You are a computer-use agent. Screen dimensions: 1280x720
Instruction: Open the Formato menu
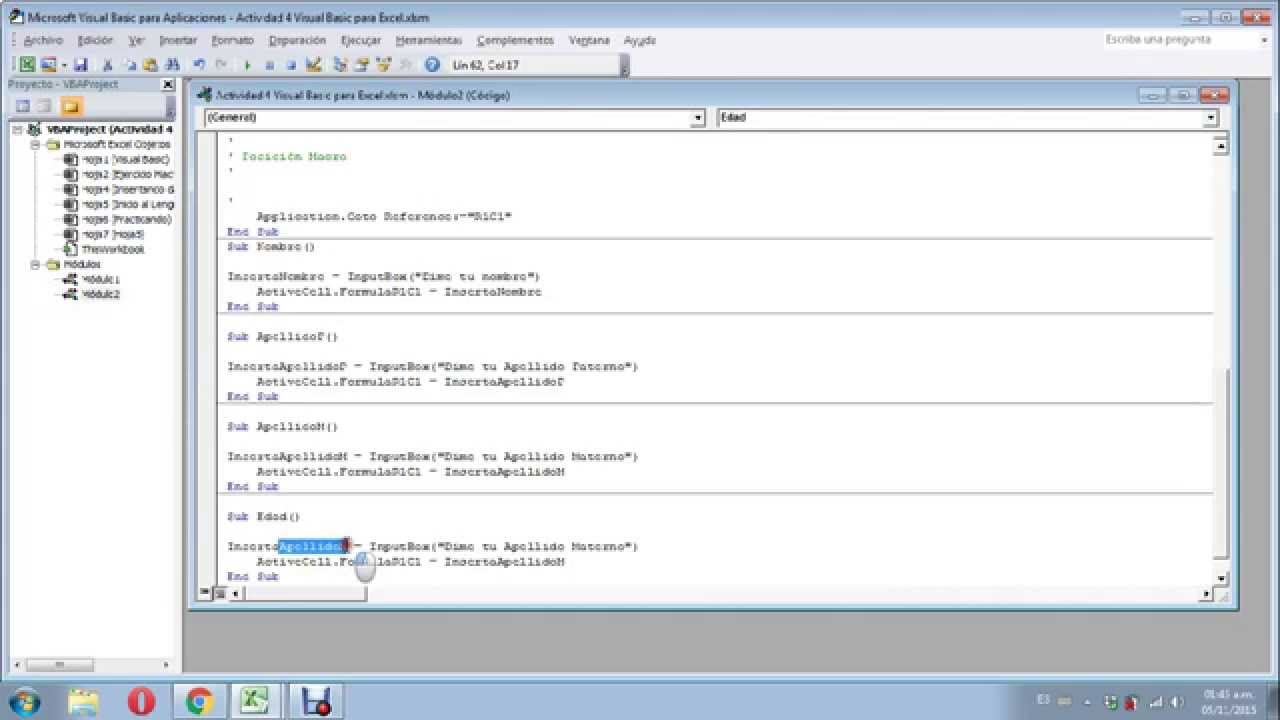[233, 40]
